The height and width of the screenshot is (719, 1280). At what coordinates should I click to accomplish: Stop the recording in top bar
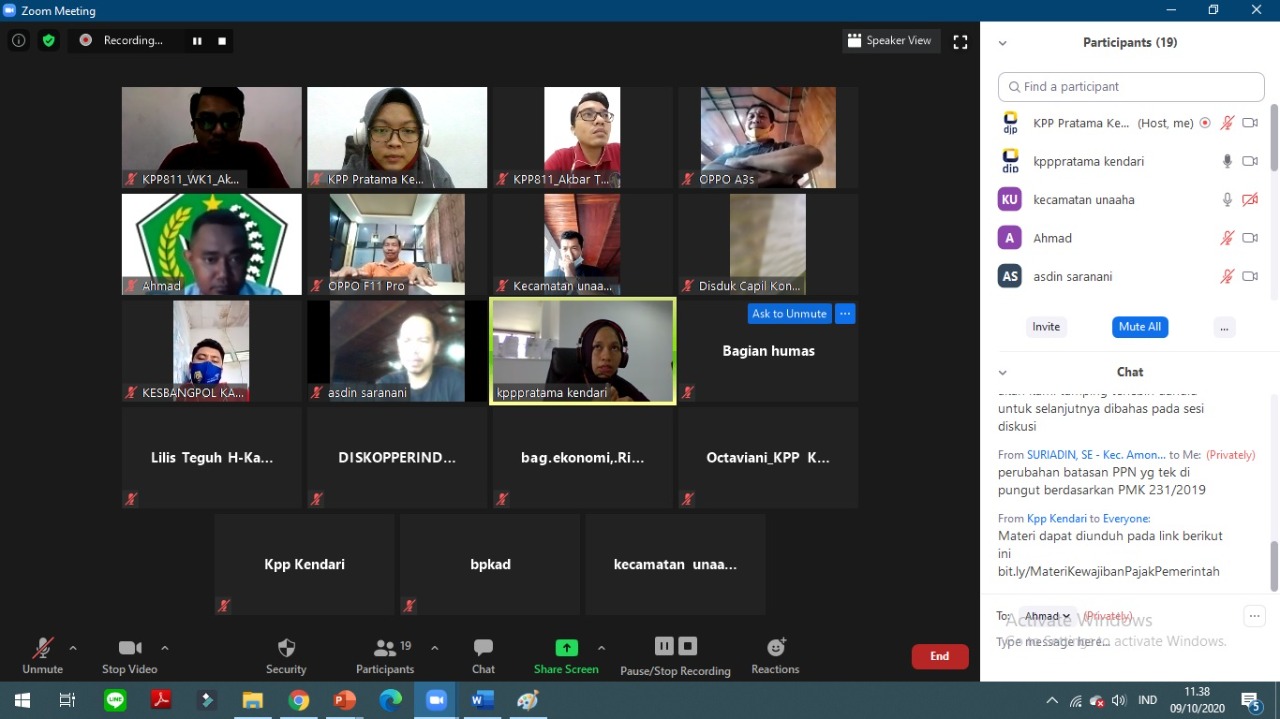(x=222, y=41)
